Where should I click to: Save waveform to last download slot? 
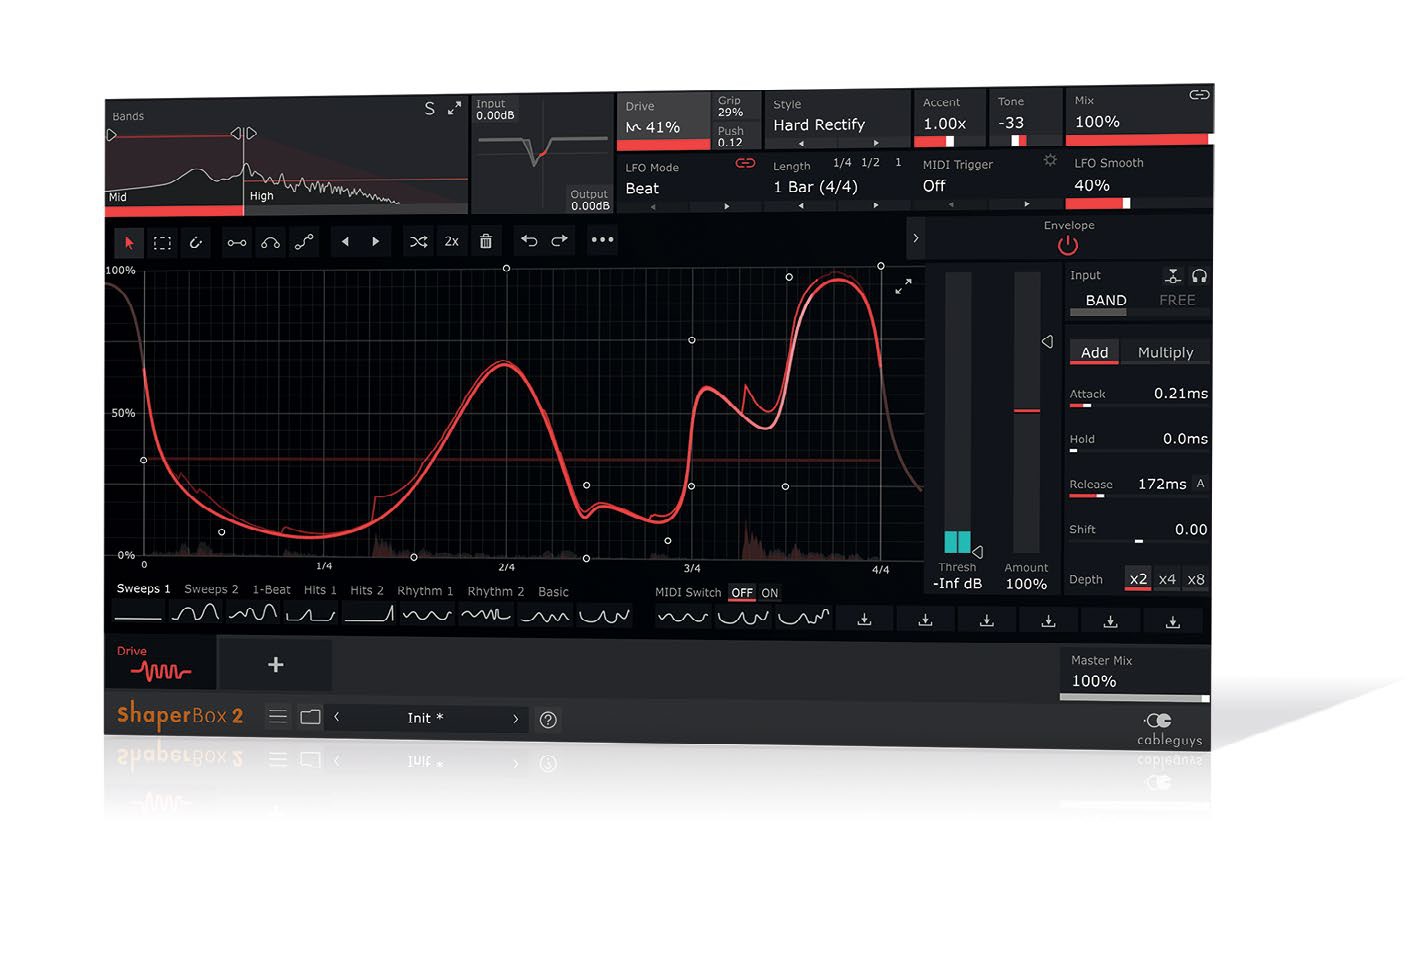pos(1173,622)
